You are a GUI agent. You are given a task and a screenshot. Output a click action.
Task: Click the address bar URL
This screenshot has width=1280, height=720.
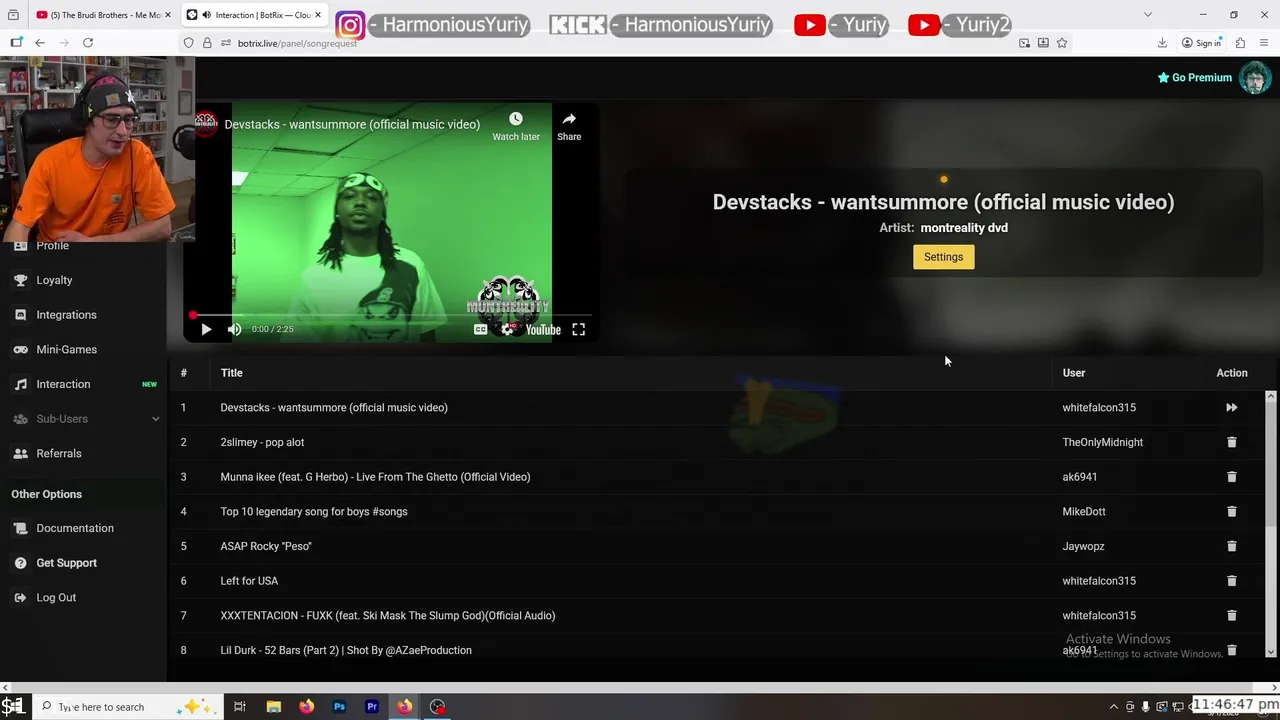click(x=297, y=43)
